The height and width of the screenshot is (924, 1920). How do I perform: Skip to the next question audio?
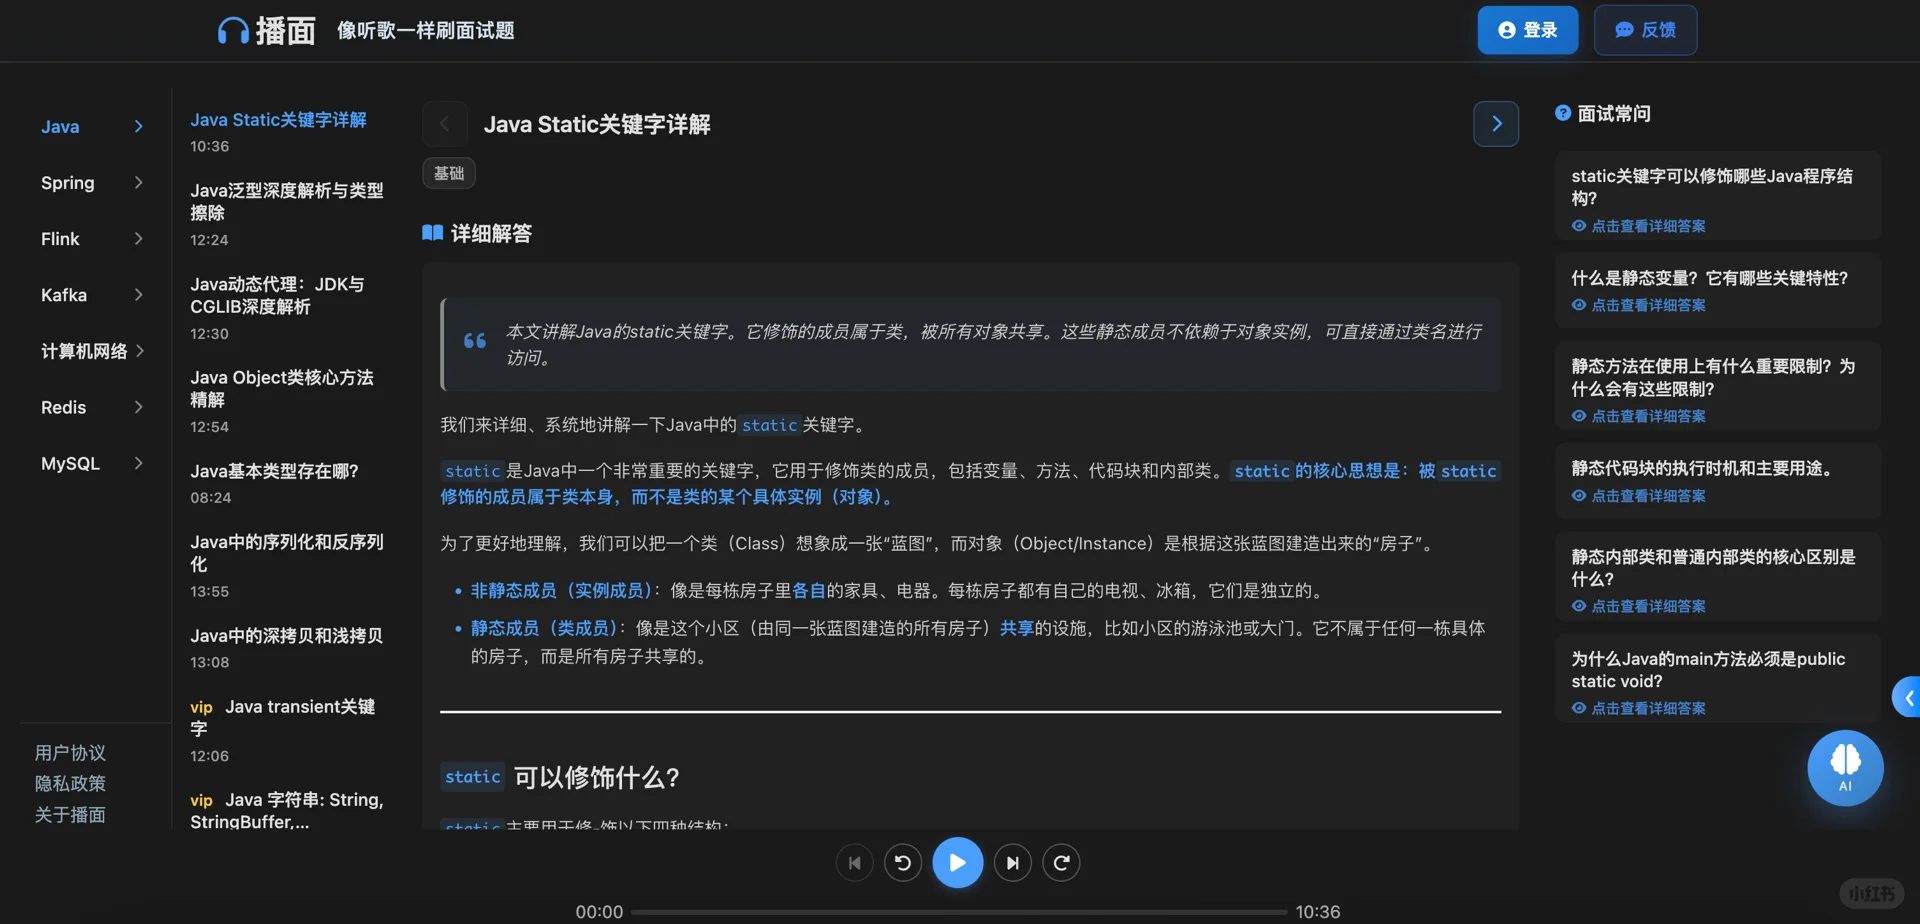point(1012,862)
